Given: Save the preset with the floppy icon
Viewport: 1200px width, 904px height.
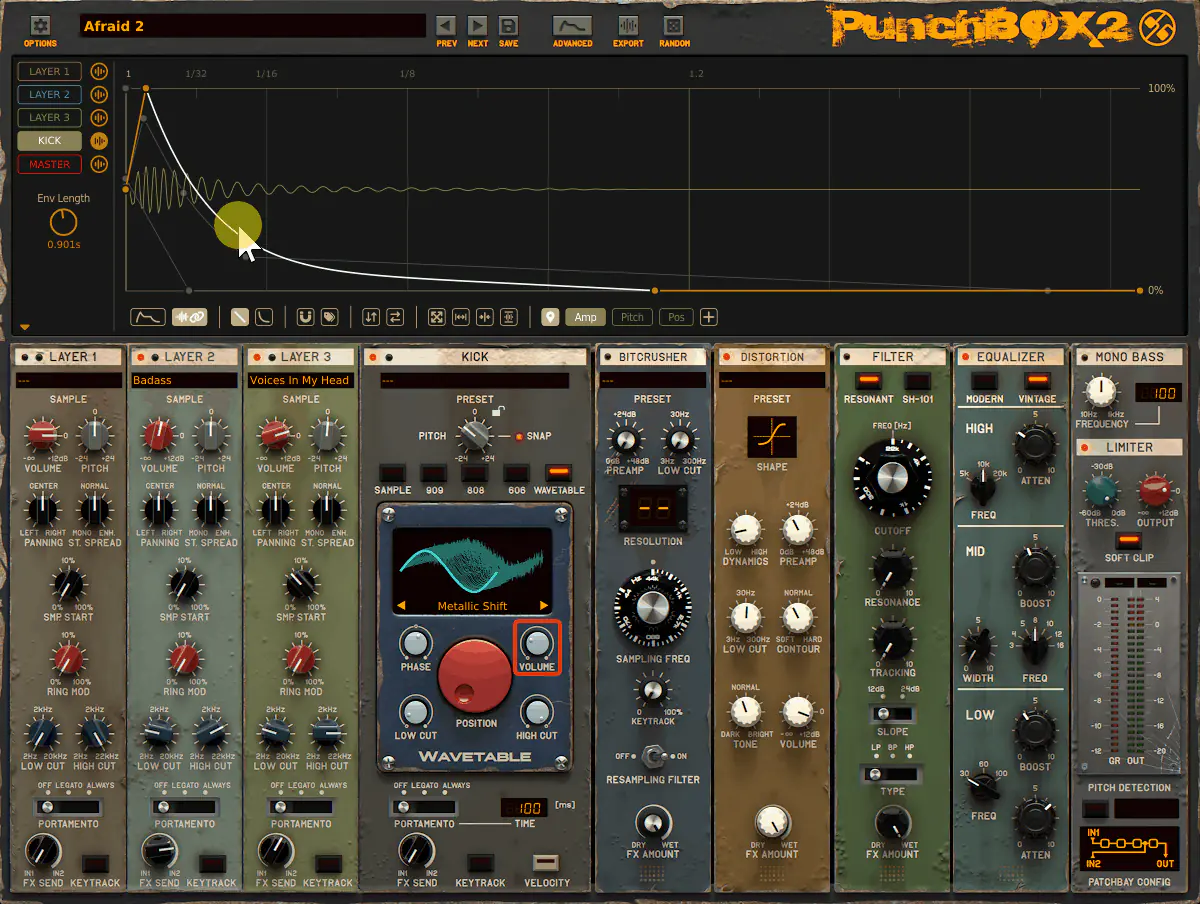Looking at the screenshot, I should click(x=508, y=26).
